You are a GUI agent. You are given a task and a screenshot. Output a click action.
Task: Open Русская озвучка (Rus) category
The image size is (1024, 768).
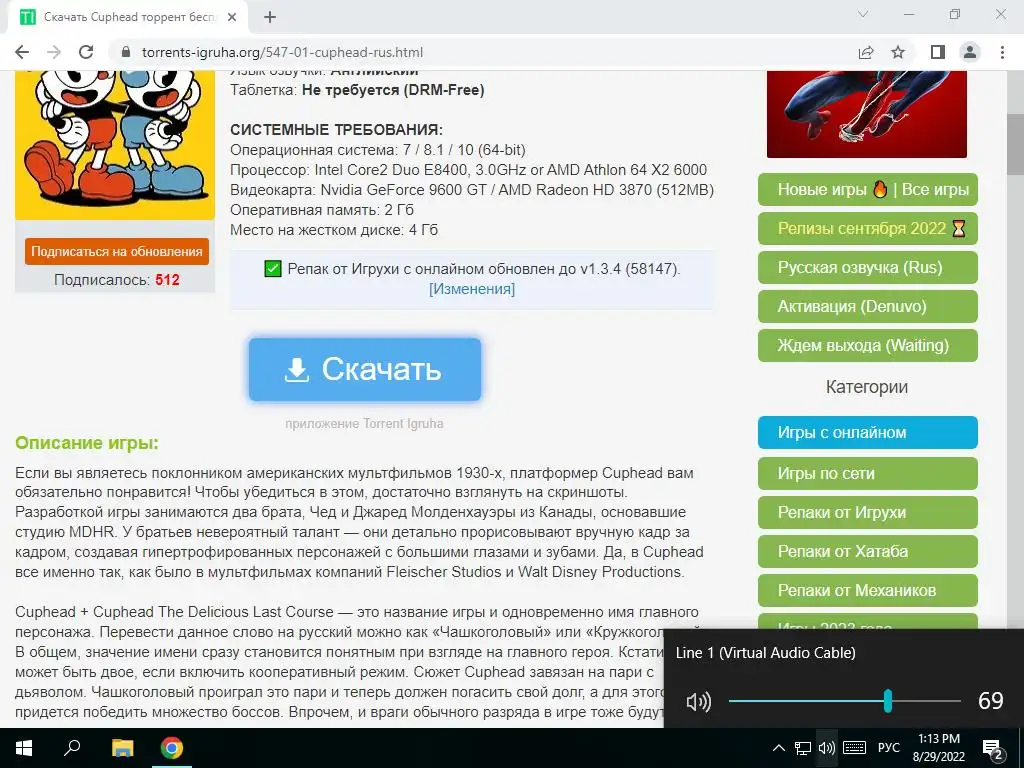tap(868, 267)
